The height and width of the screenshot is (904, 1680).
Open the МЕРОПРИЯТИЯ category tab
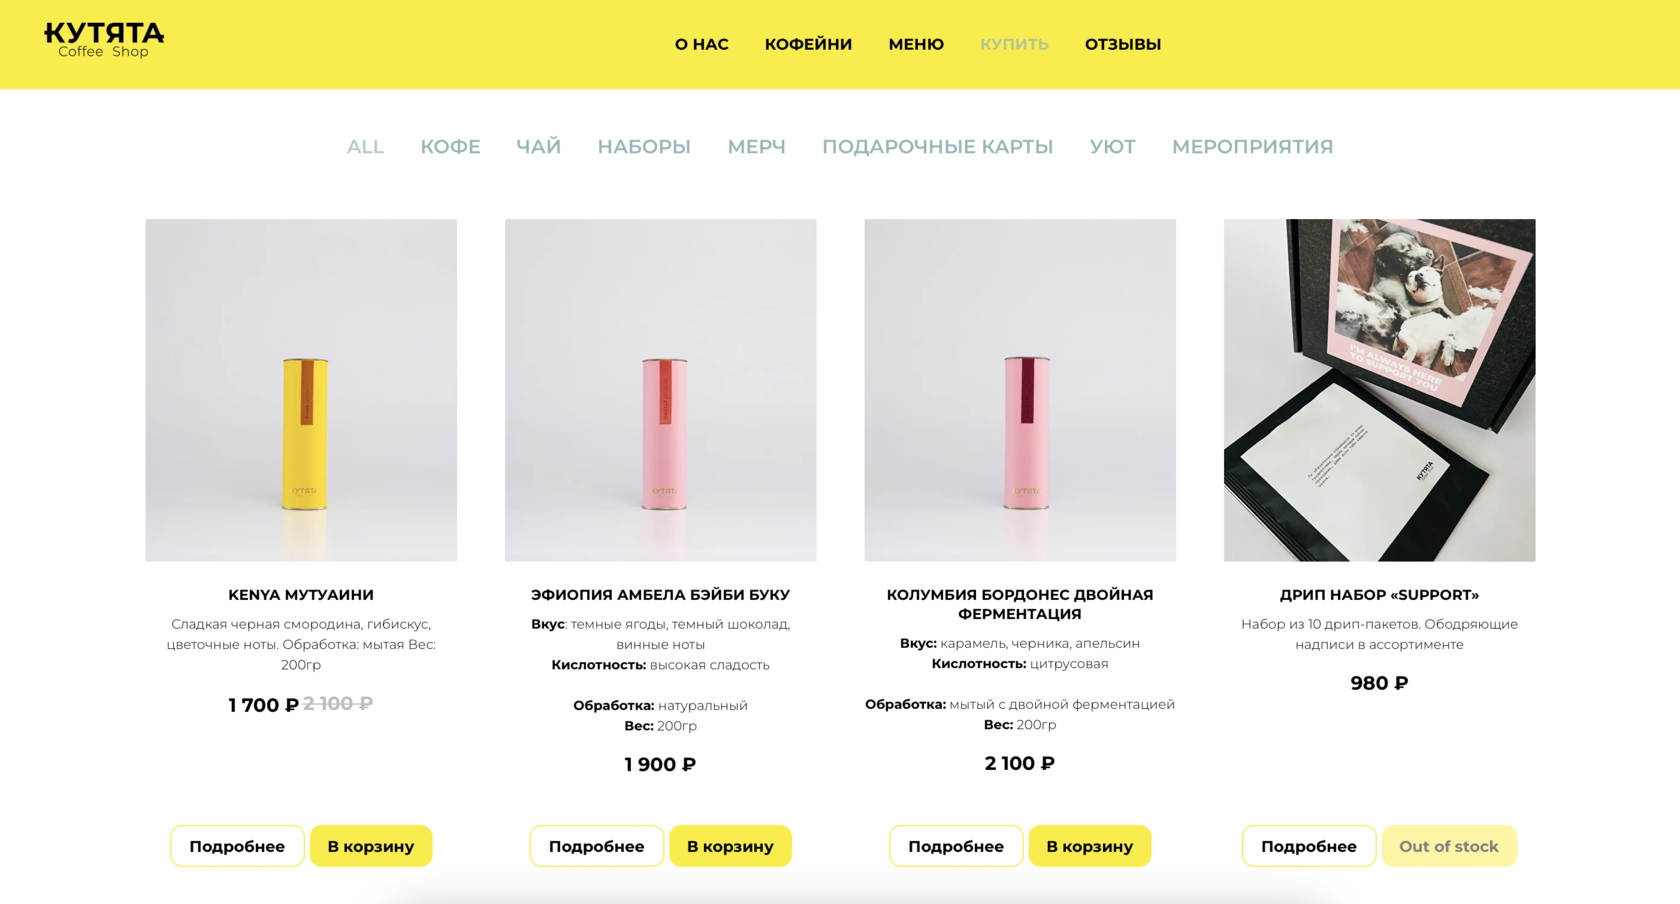click(x=1252, y=147)
